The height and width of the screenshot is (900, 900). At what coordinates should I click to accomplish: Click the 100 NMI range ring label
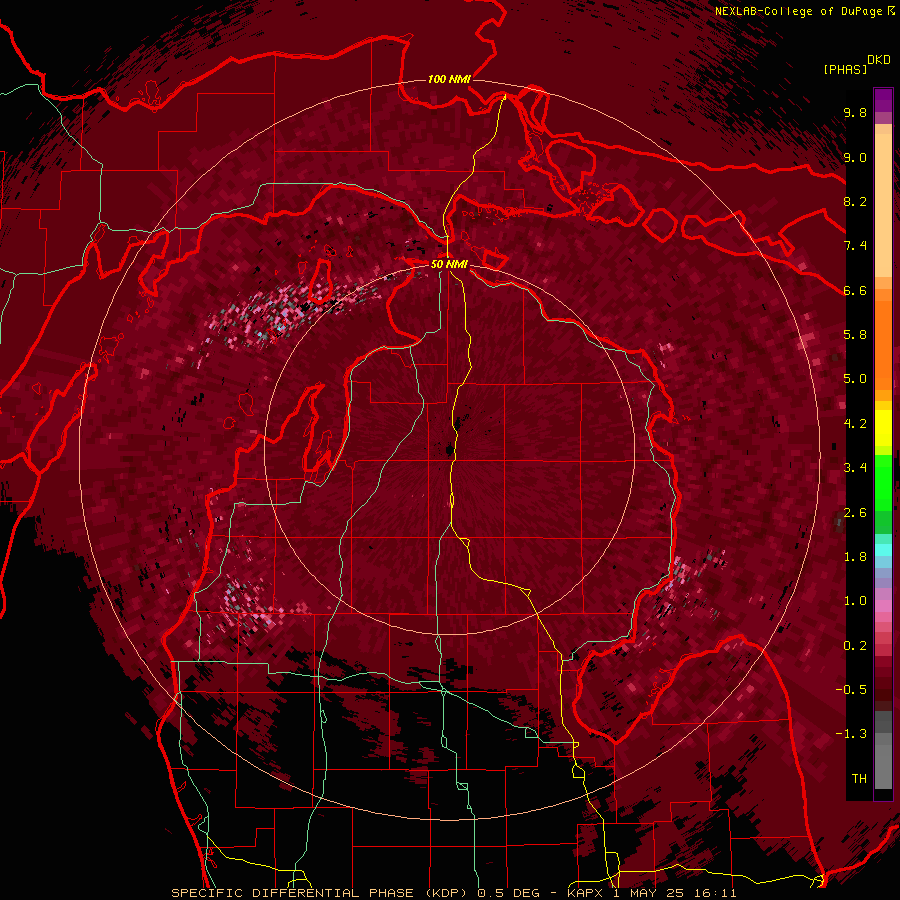tap(449, 79)
